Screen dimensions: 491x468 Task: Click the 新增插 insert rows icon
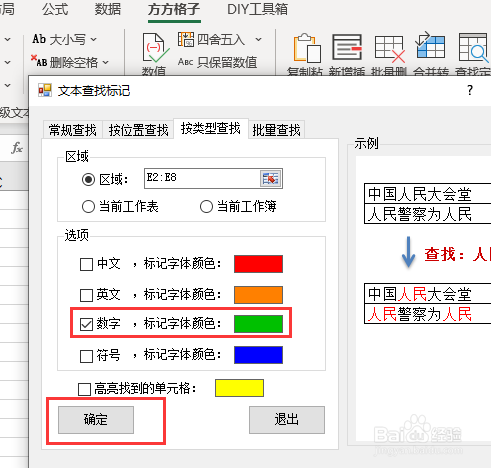click(x=347, y=48)
